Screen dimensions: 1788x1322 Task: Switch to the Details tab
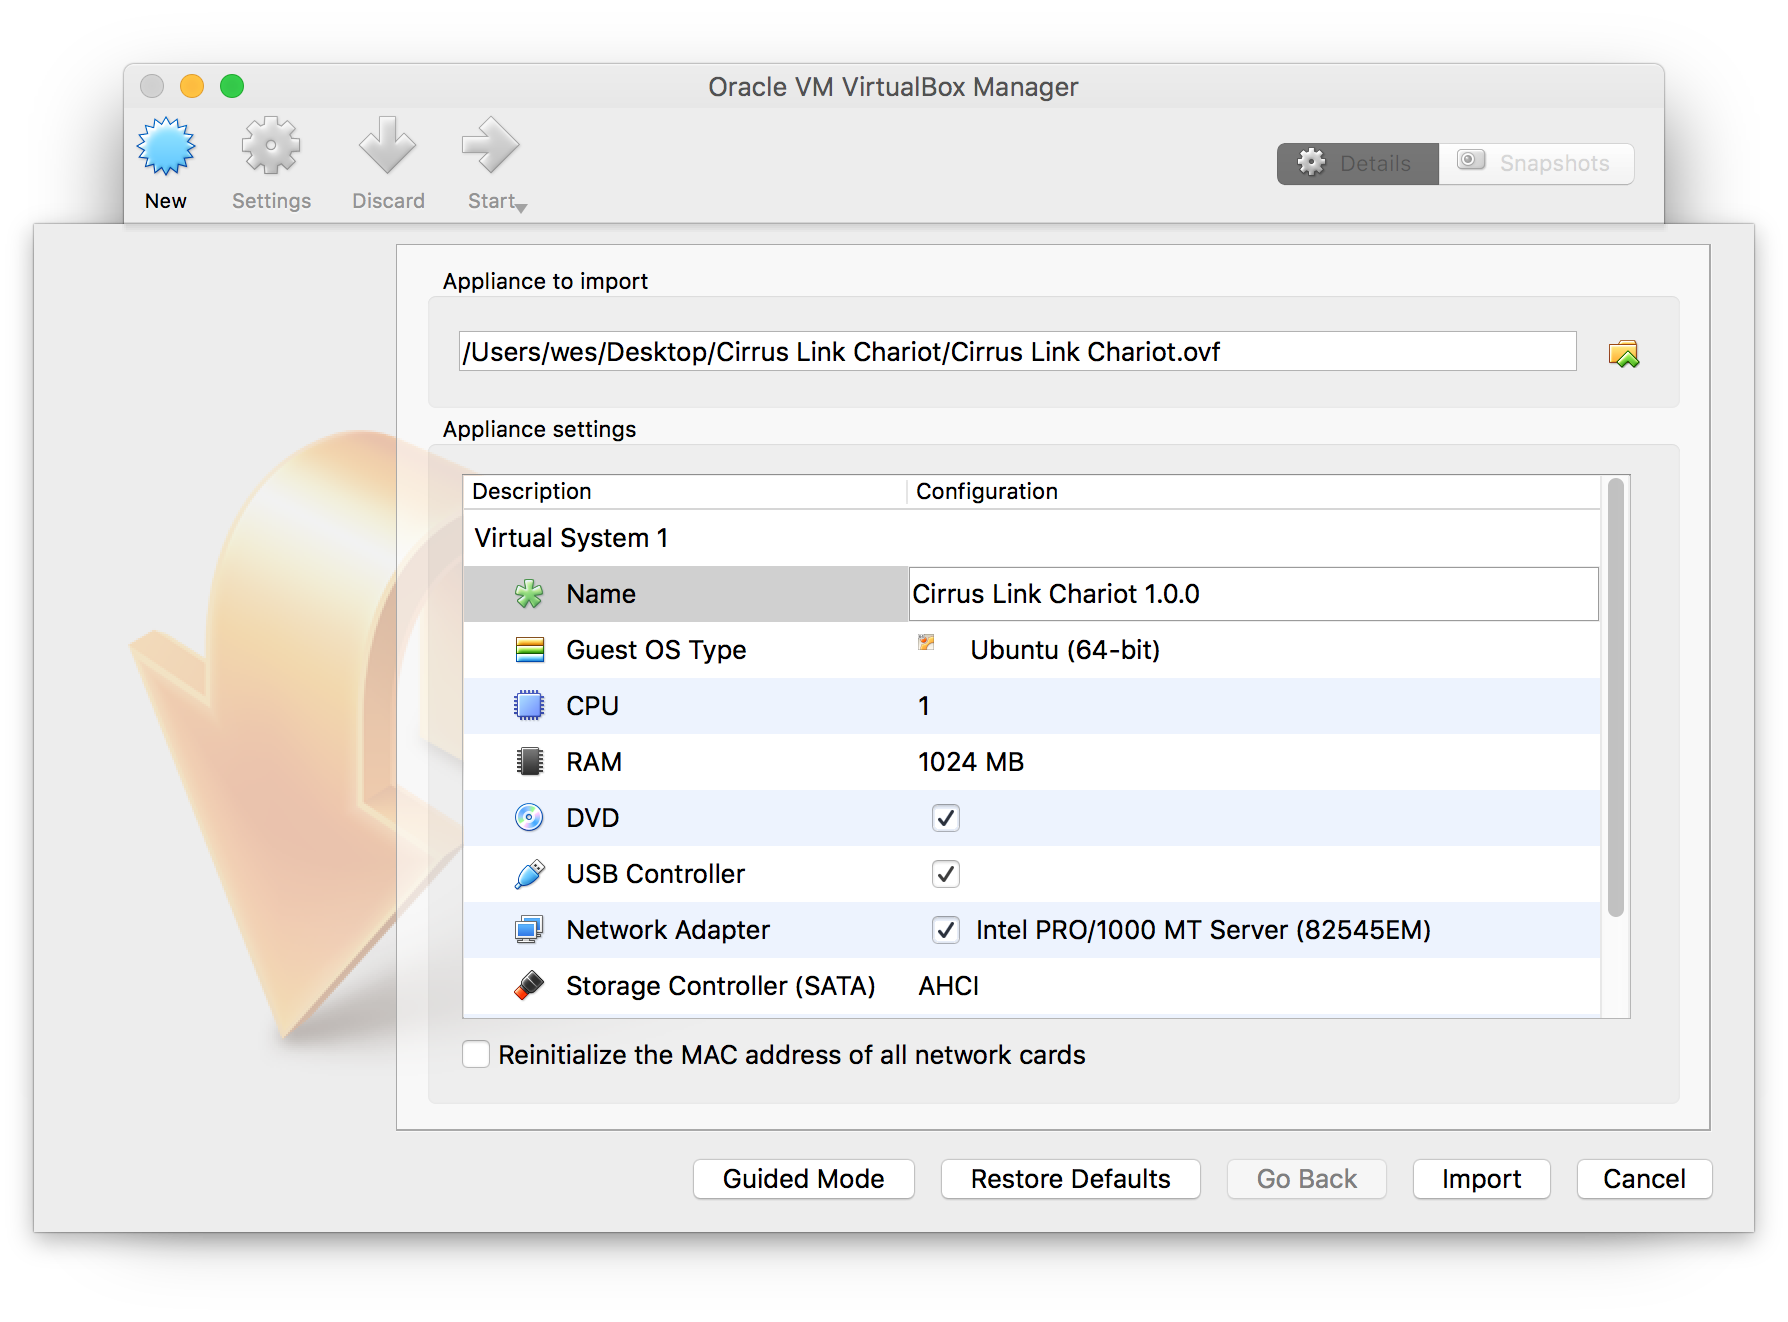click(1358, 164)
